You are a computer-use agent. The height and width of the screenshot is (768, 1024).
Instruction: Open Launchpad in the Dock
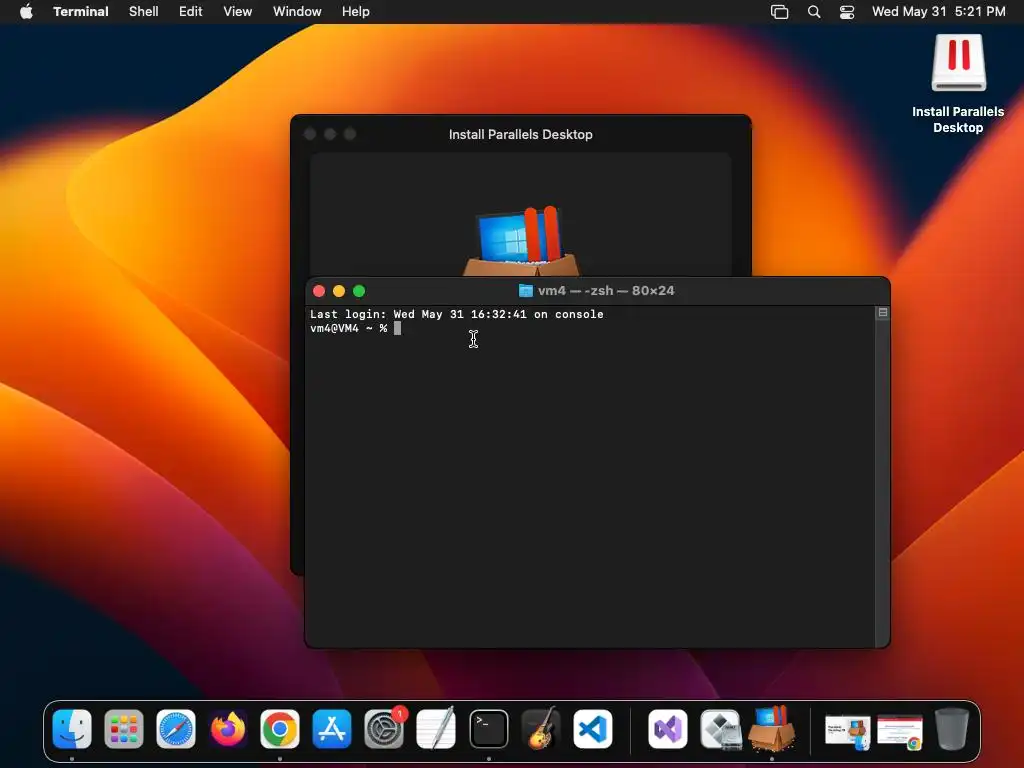(123, 729)
